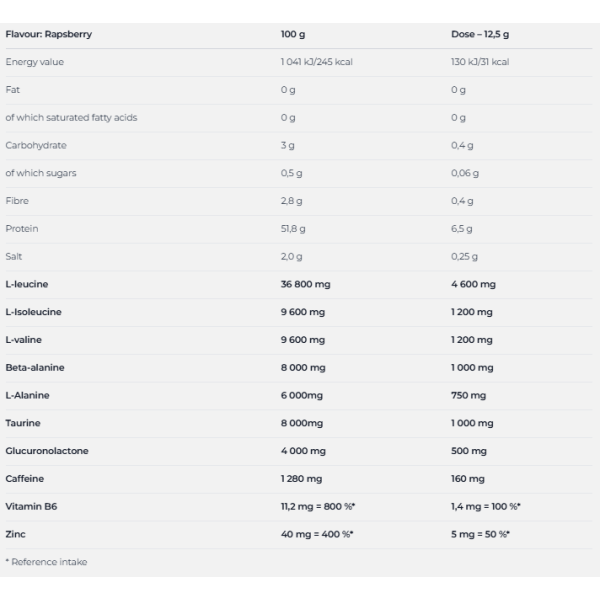The width and height of the screenshot is (600, 600).
Task: Select the "Energy value" row label
Action: 35,62
